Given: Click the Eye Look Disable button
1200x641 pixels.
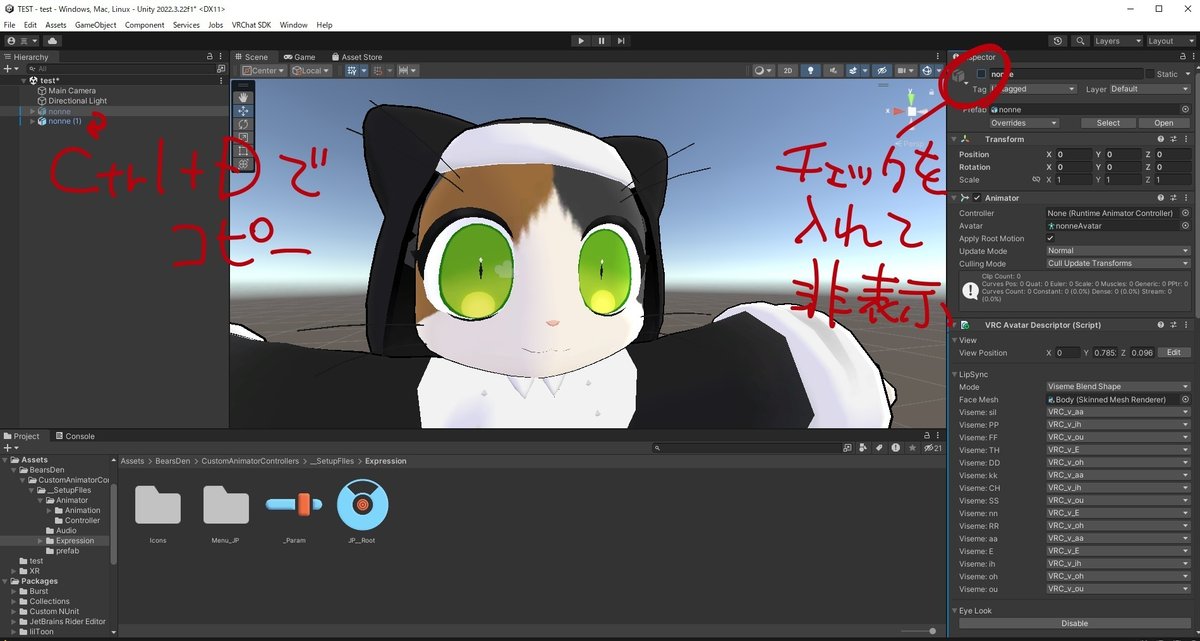Looking at the screenshot, I should [1074, 623].
